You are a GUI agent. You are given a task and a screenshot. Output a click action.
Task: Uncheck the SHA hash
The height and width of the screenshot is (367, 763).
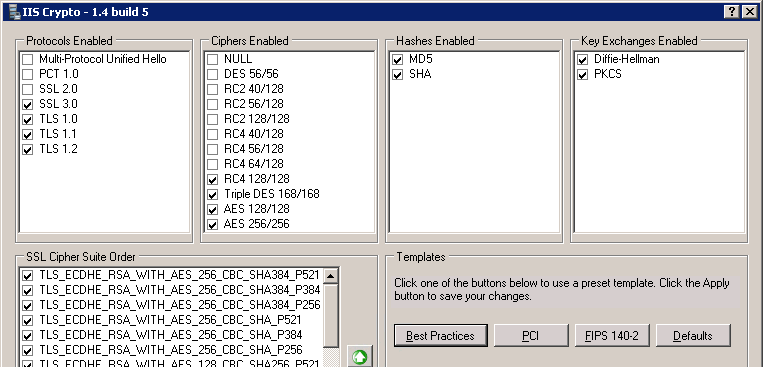click(398, 74)
